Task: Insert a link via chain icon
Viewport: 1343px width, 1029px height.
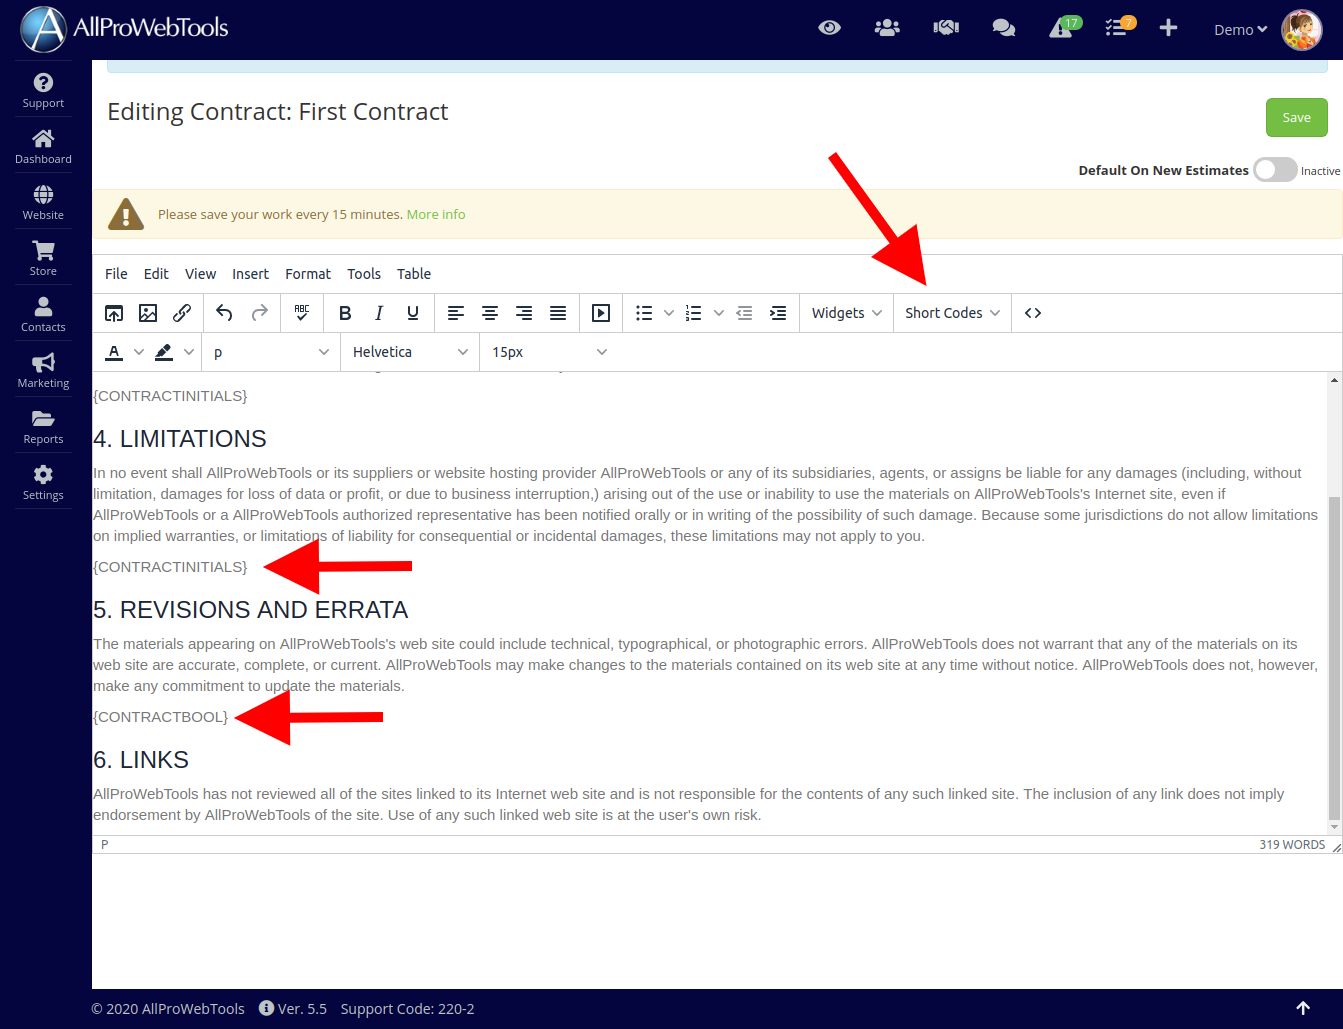Action: click(182, 313)
